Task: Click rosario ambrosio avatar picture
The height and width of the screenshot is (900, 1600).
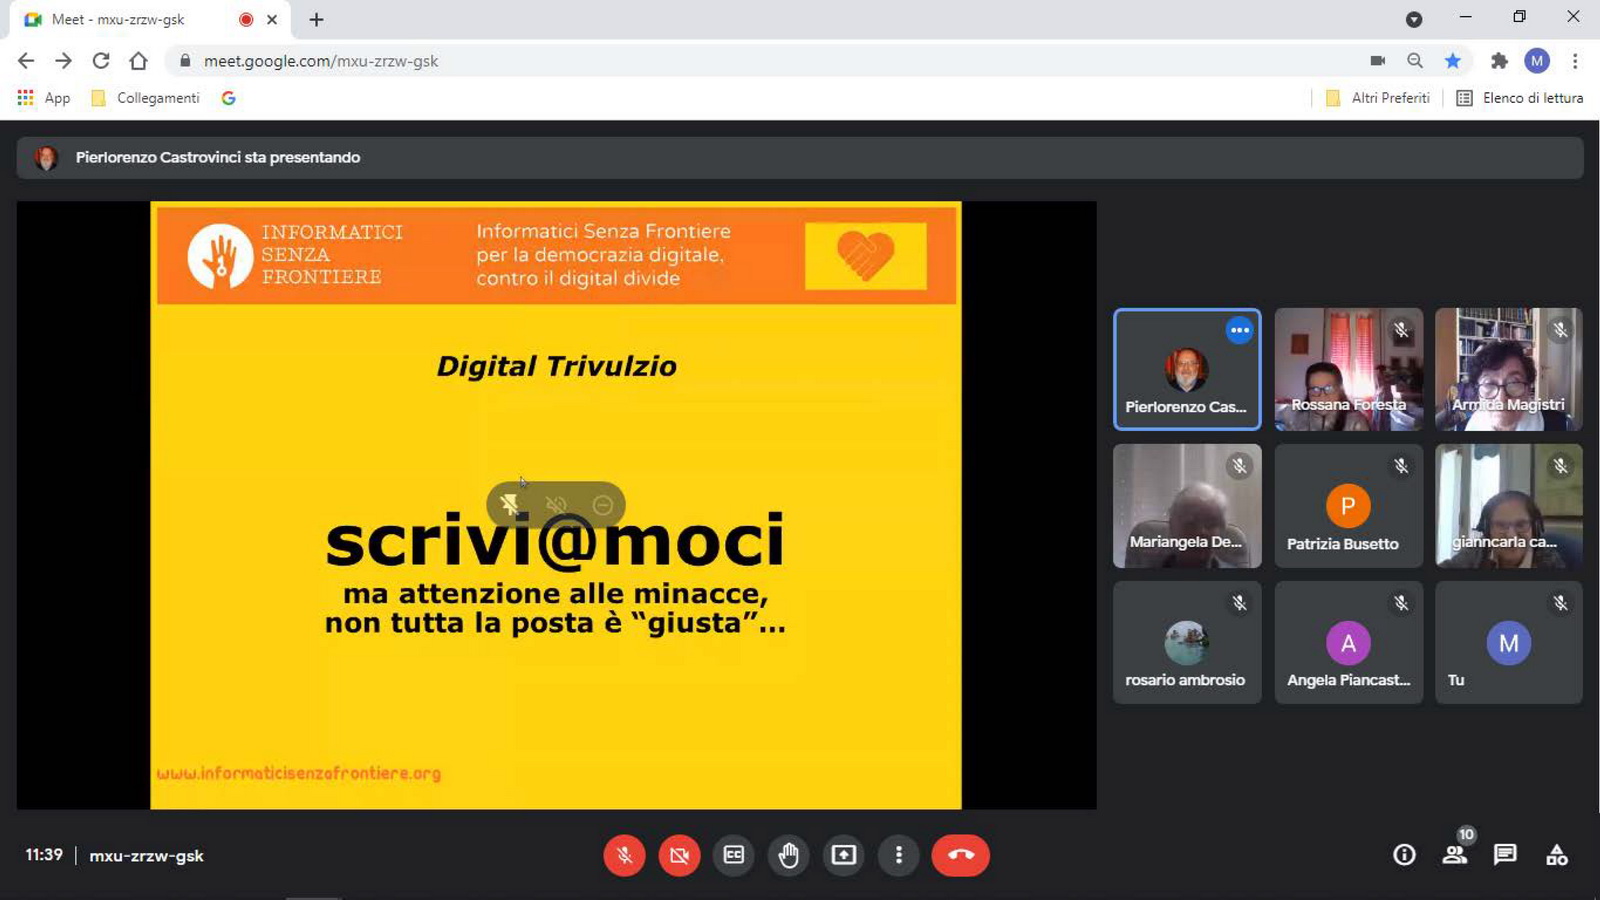Action: click(1187, 643)
